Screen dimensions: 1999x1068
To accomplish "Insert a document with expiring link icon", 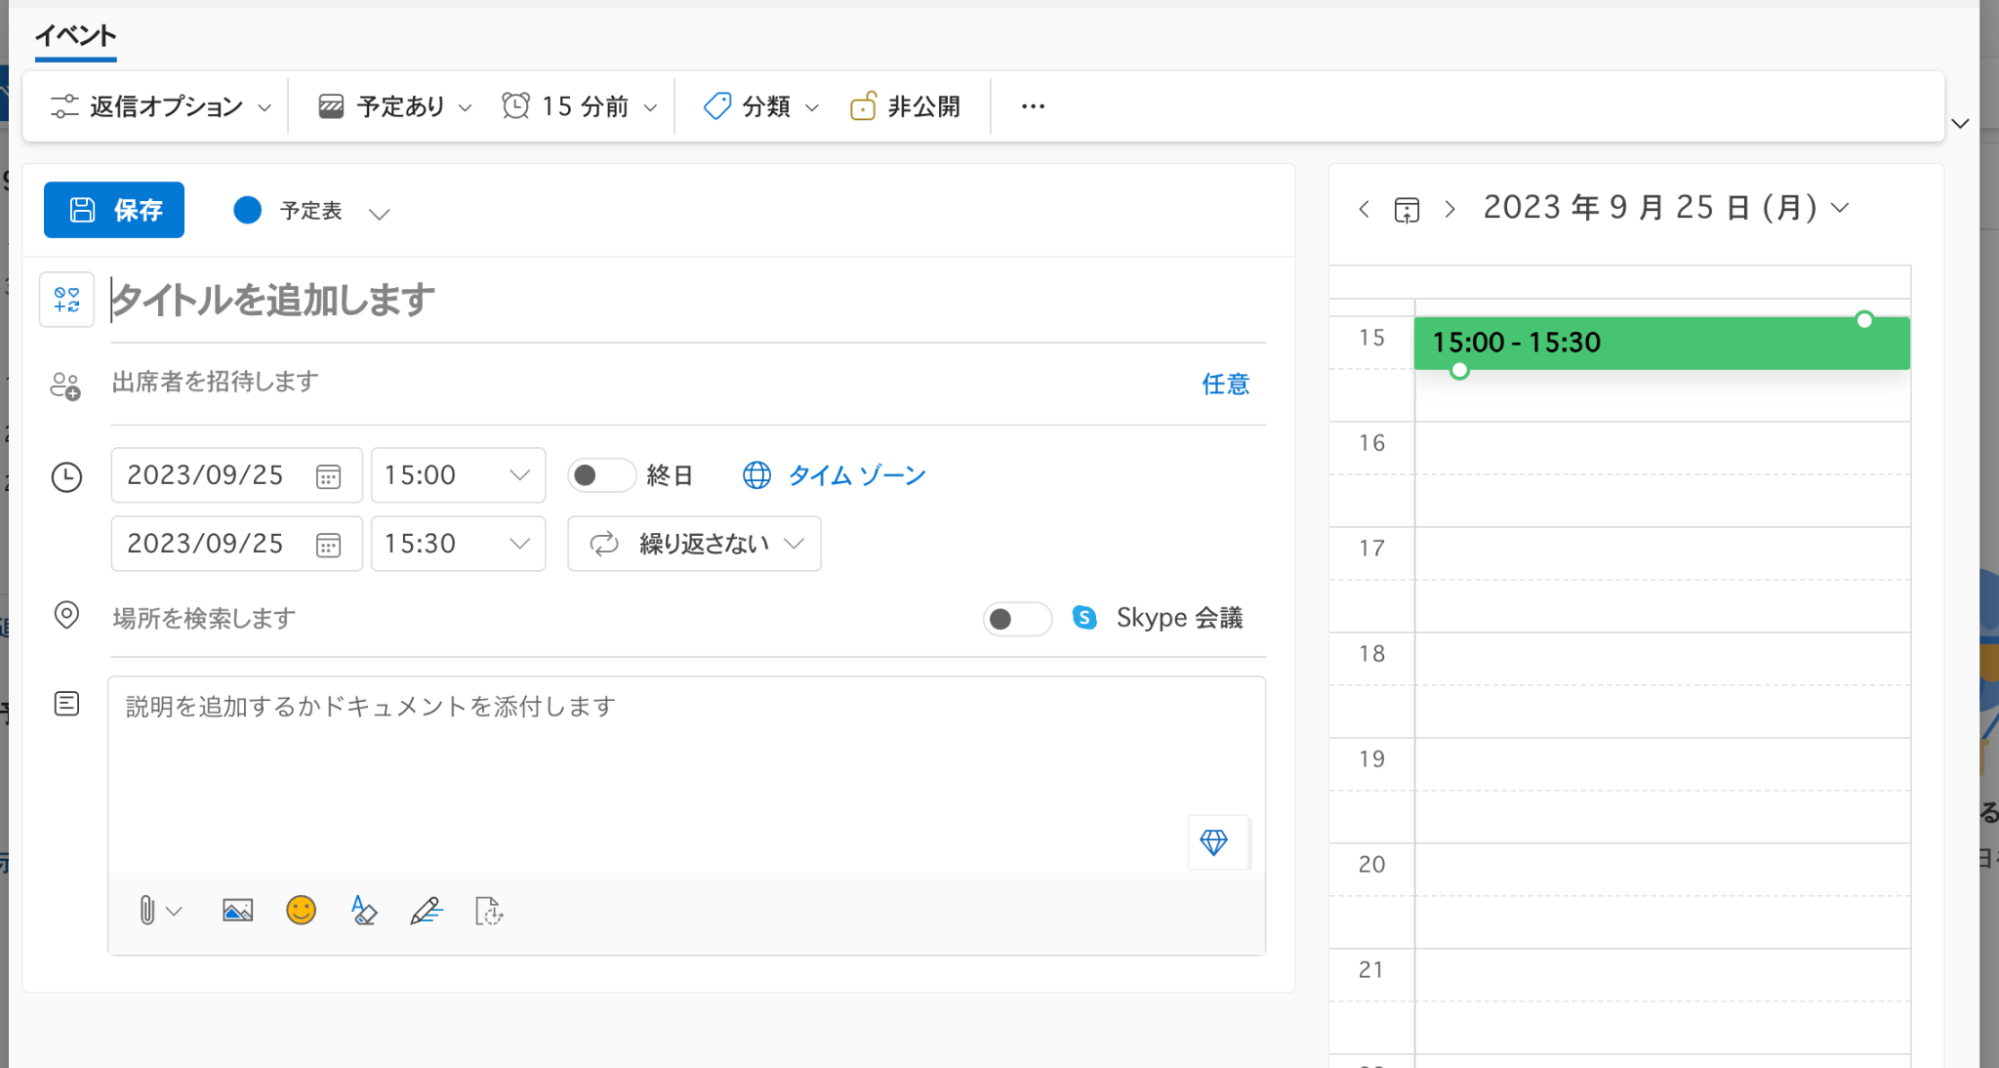I will [488, 911].
